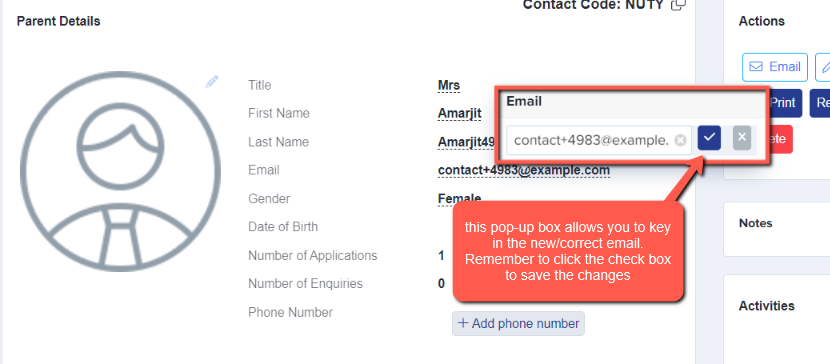This screenshot has height=364, width=830.
Task: Click the plus on Add phone number
Action: coord(463,323)
